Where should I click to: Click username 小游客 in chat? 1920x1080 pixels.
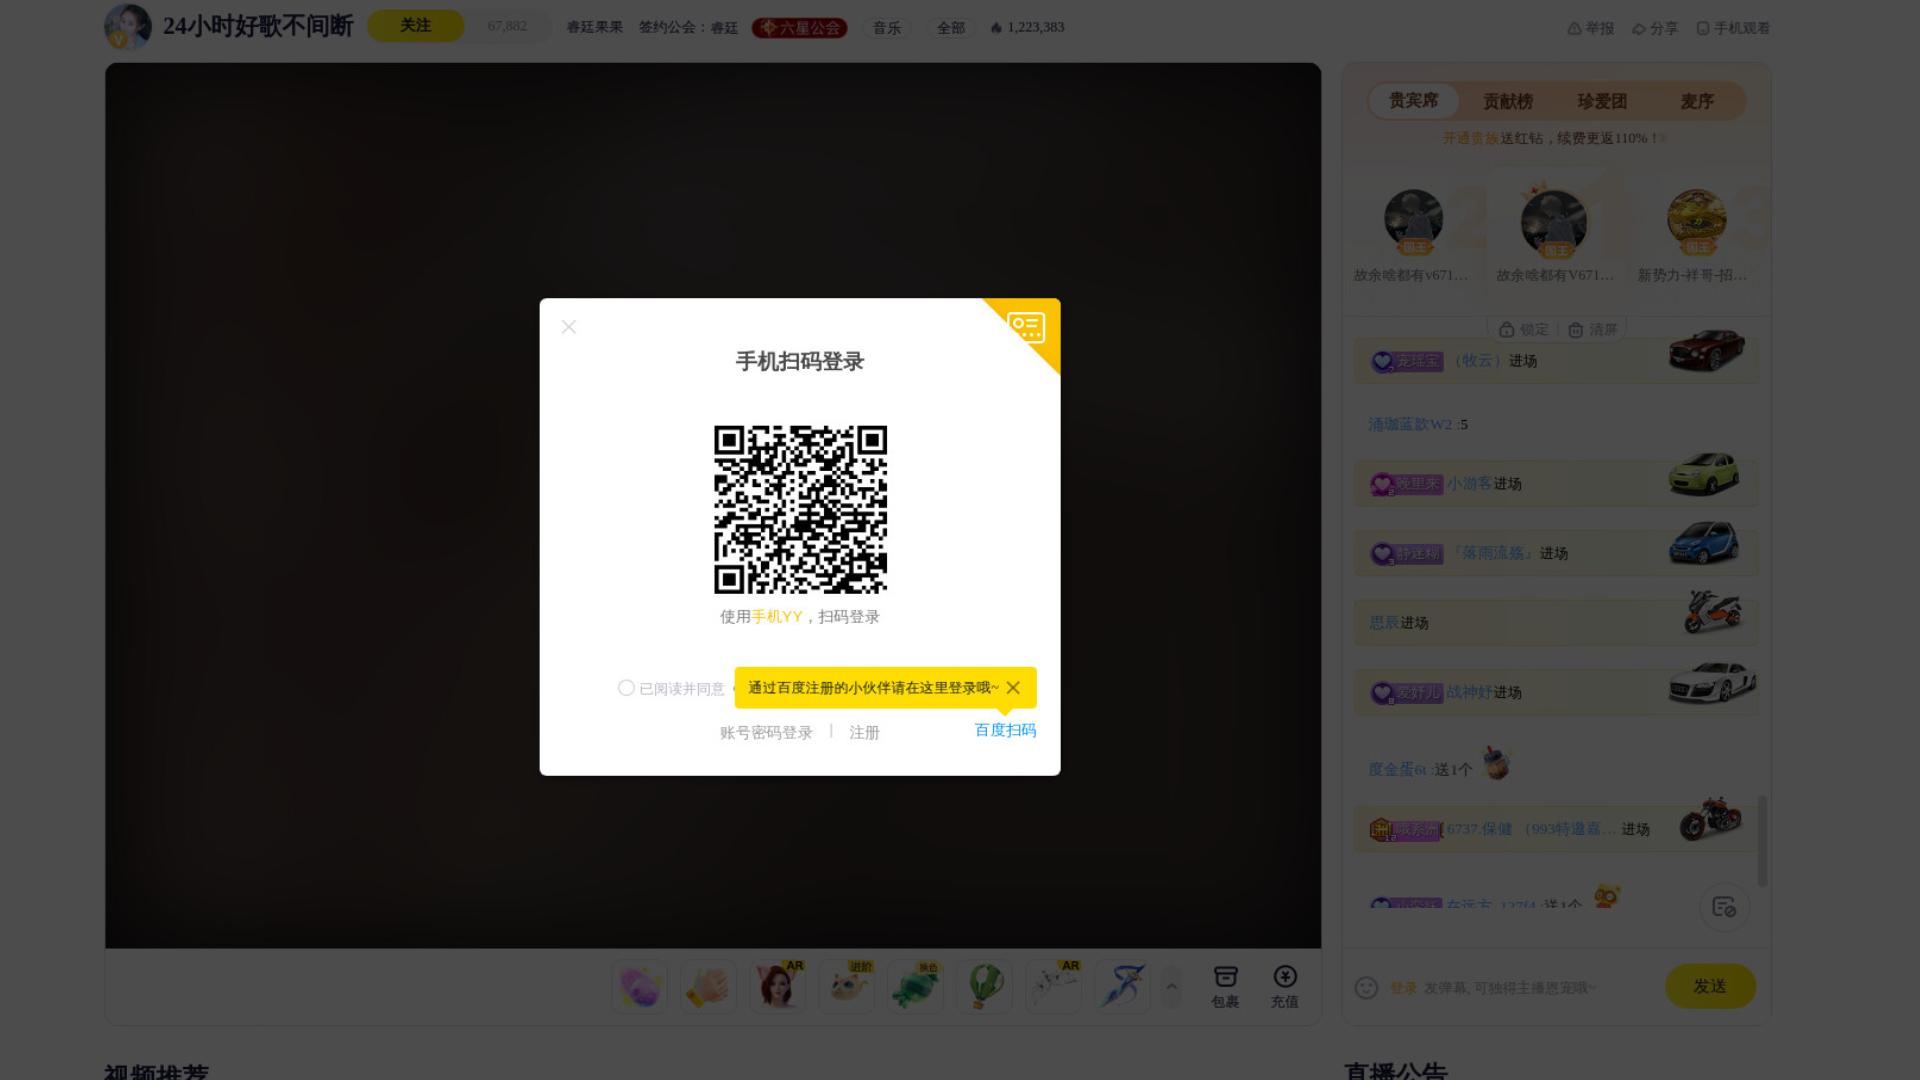[1469, 483]
